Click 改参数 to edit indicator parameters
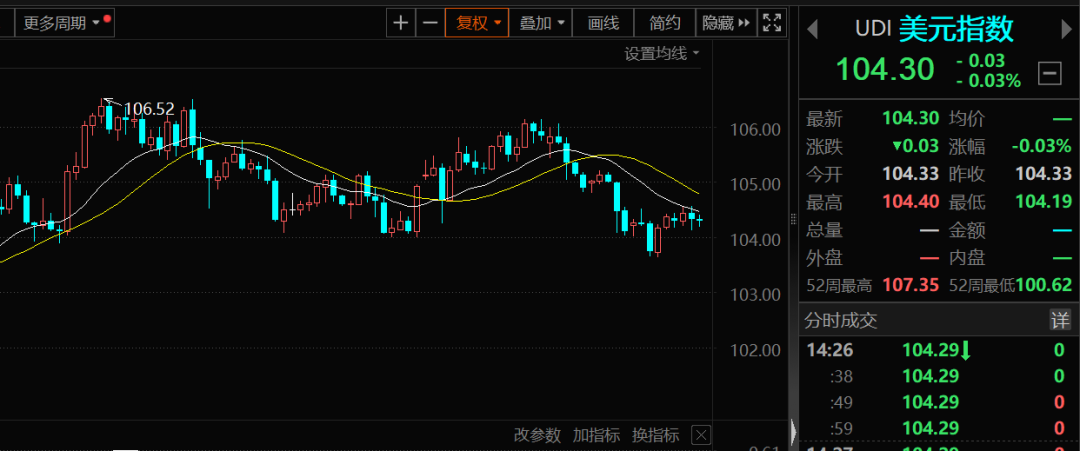The height and width of the screenshot is (451, 1080). tap(538, 435)
